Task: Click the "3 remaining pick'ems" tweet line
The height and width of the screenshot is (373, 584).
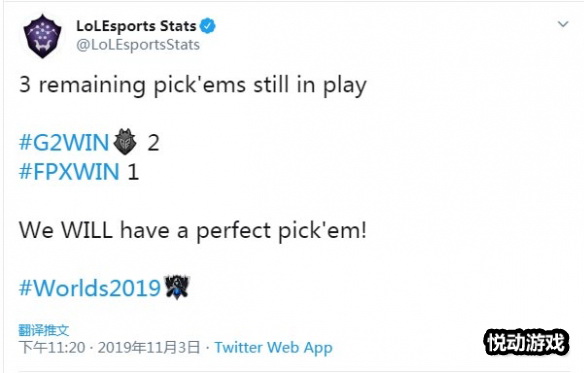Action: click(193, 85)
